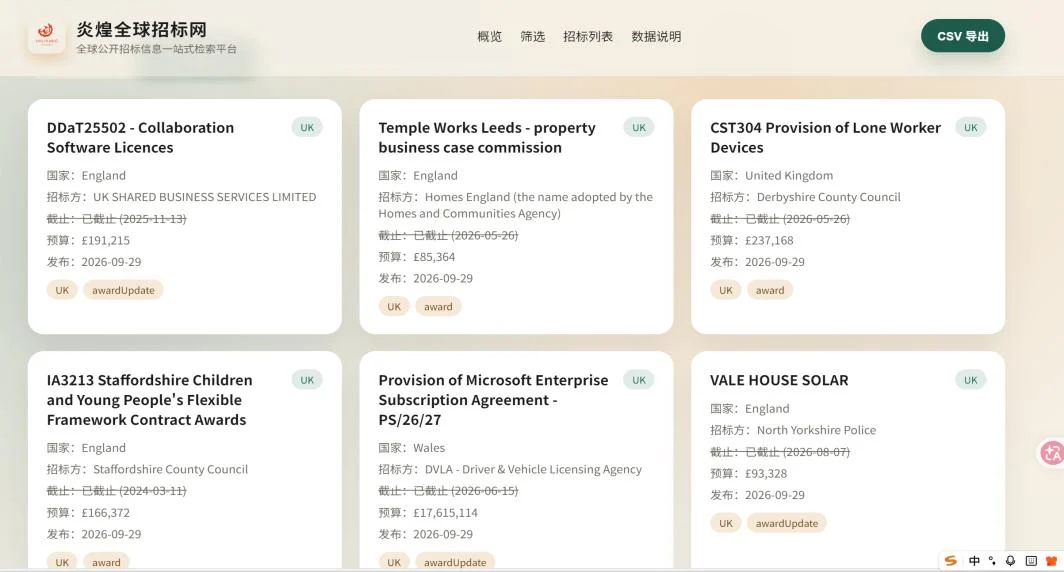Click the award tag on IA3213 Staffordshire card
This screenshot has width=1064, height=572.
[107, 562]
